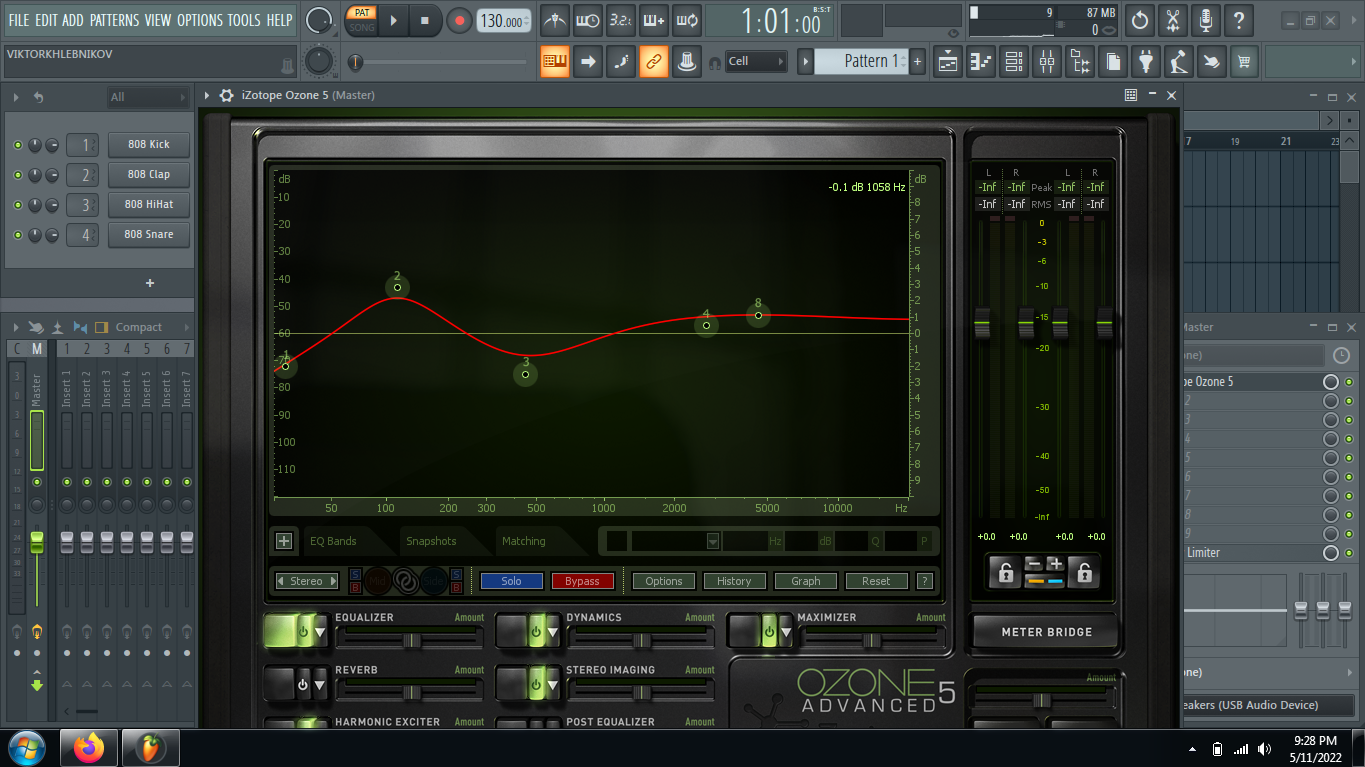Open the metronome icon in toolbar
This screenshot has height=767, width=1365.
(x=554, y=20)
